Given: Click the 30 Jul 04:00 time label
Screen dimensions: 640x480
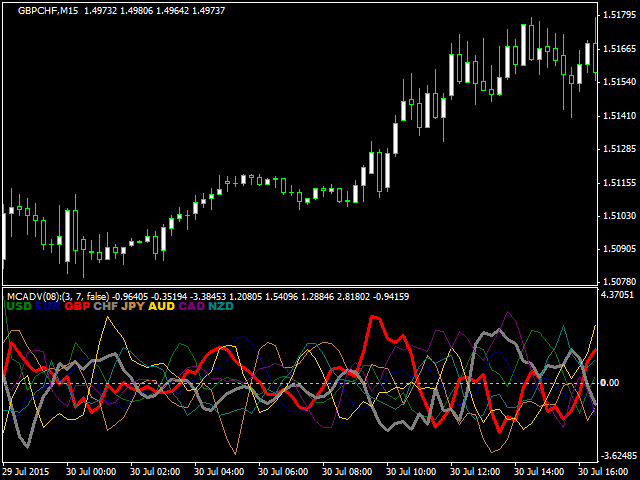Looking at the screenshot, I should (x=219, y=472).
